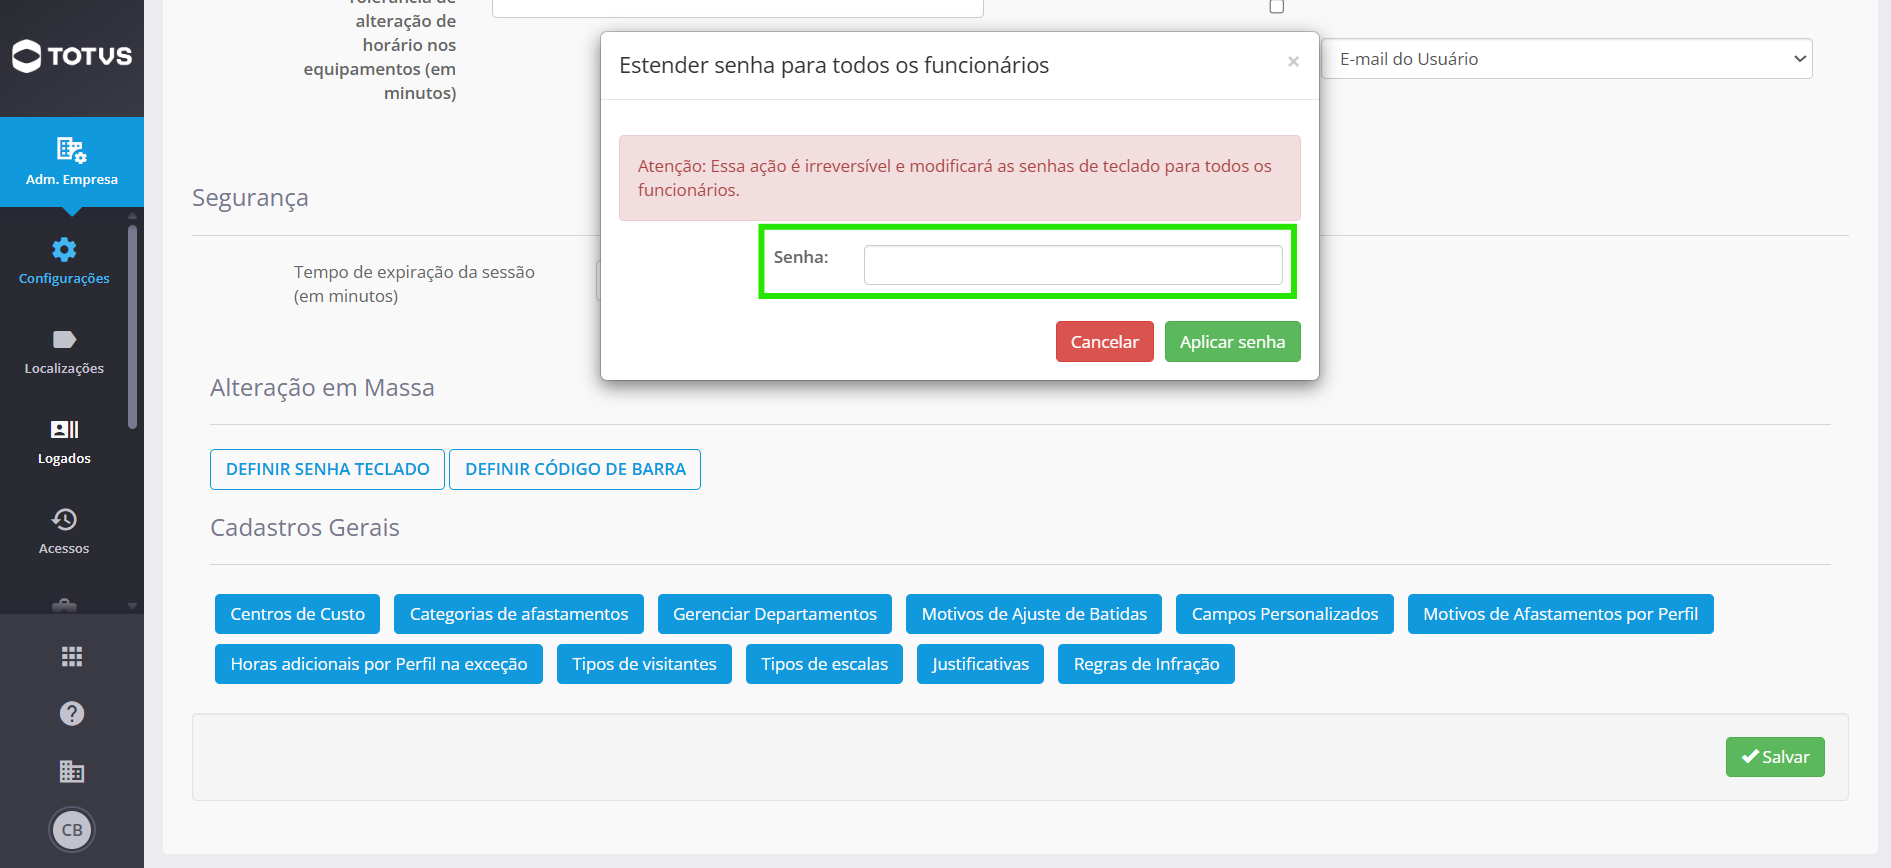Open Campos Personalizados

tap(1285, 614)
